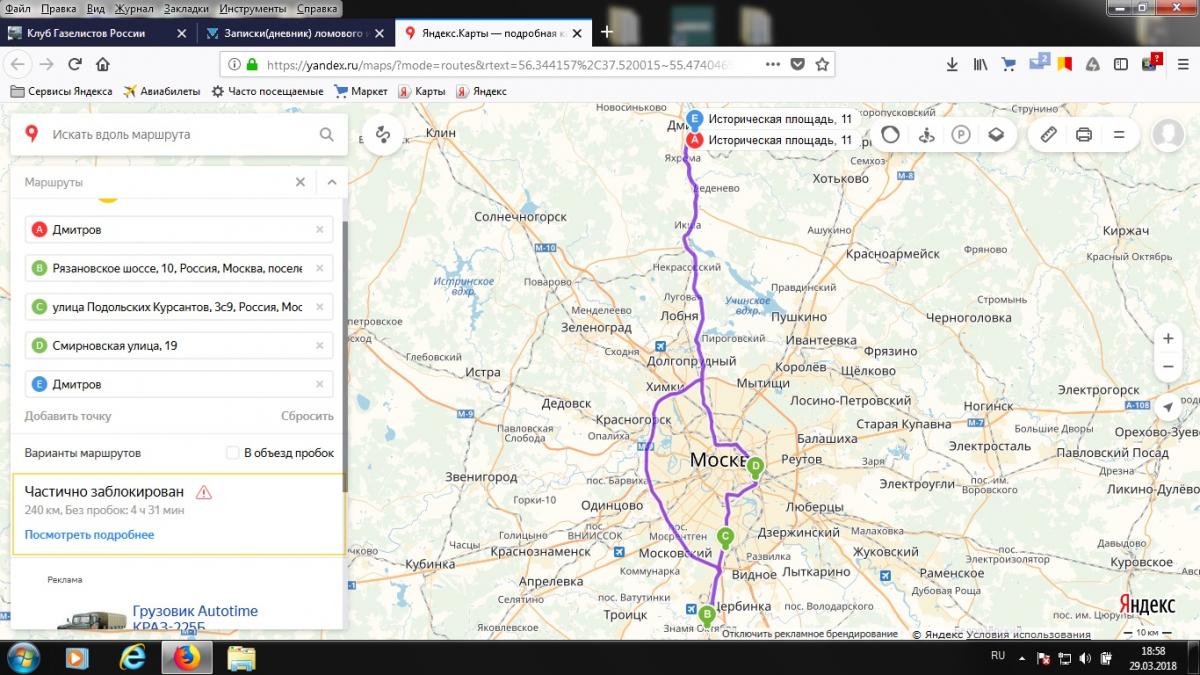
Task: Close the Клуб Газелистов России tab
Action: coord(181,33)
